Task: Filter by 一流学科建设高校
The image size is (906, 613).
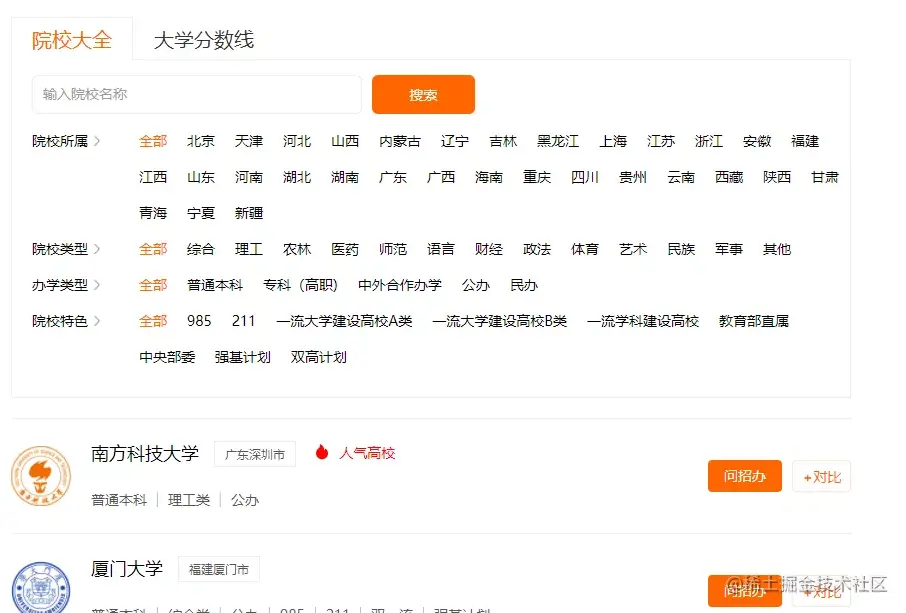Action: 643,321
